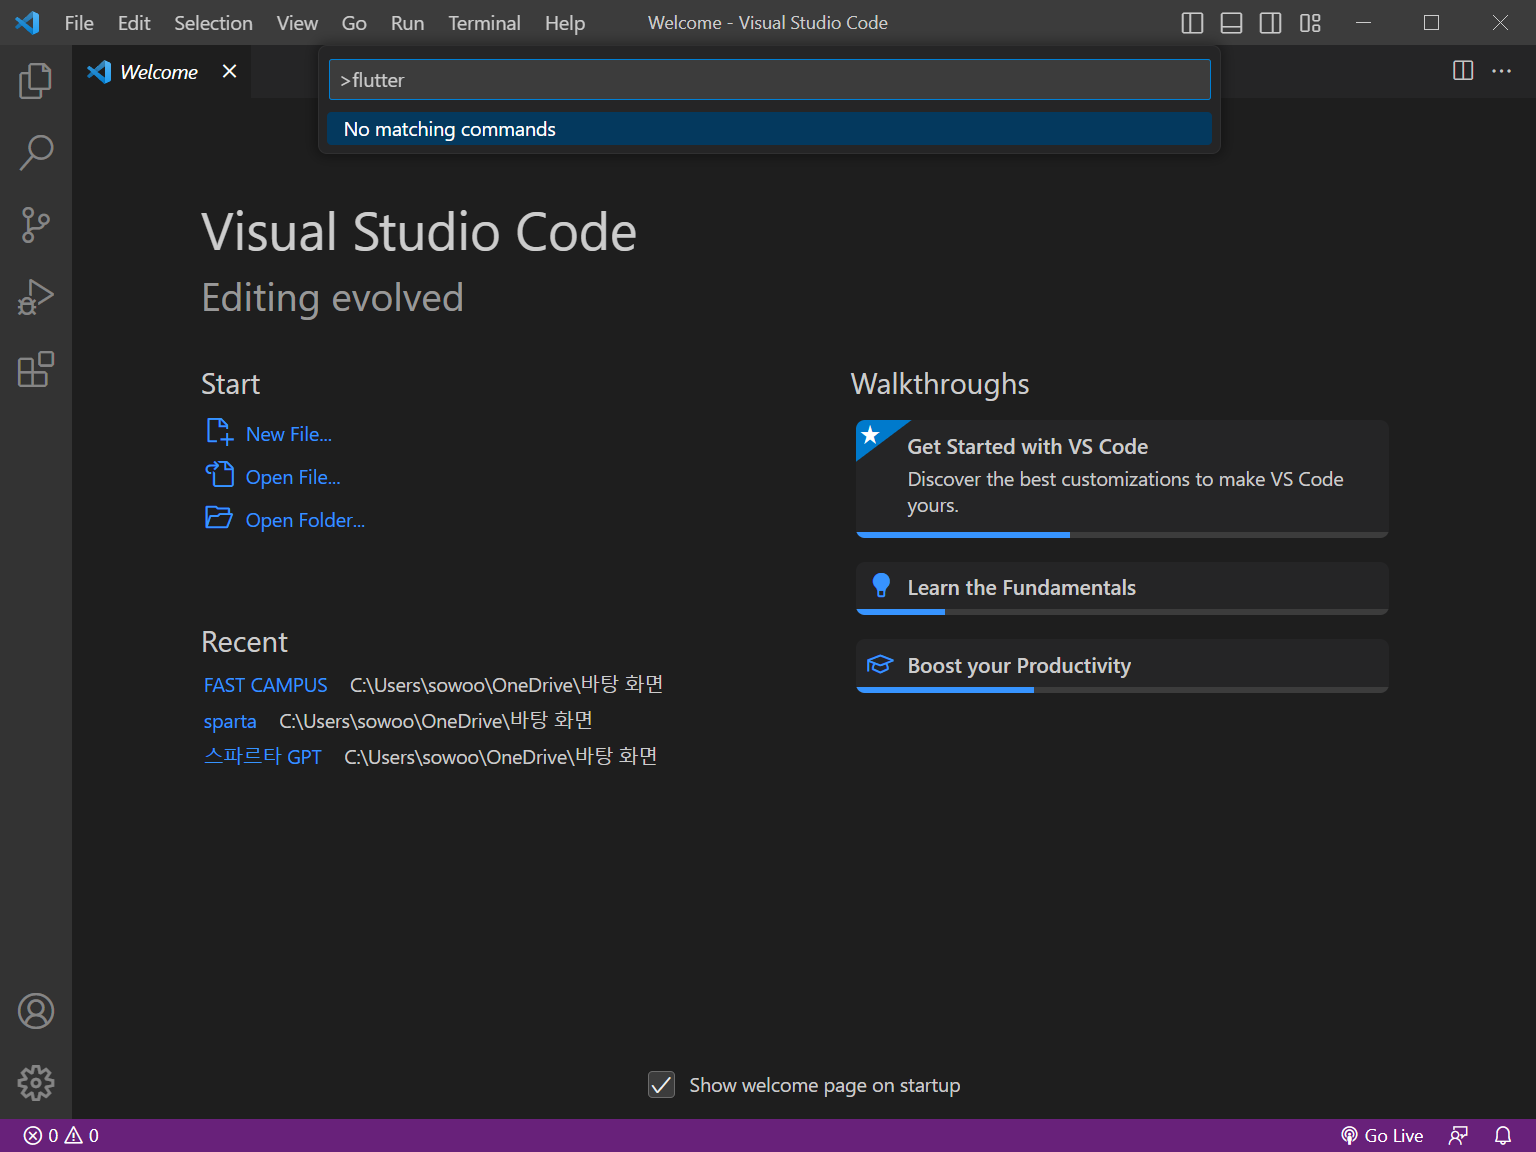
Task: Click the Open Folder icon
Action: click(219, 517)
